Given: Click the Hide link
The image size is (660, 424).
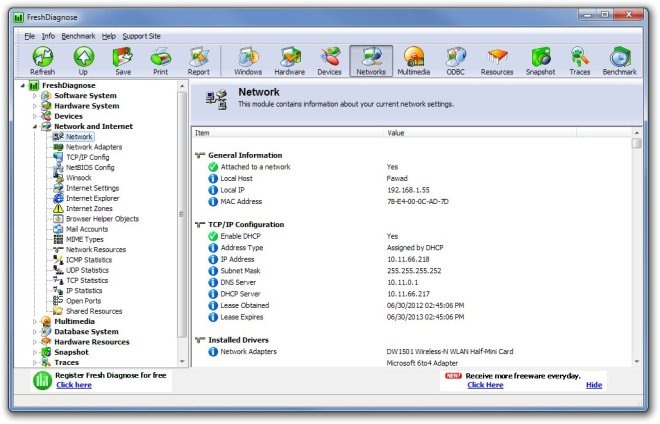Looking at the screenshot, I should tap(593, 385).
